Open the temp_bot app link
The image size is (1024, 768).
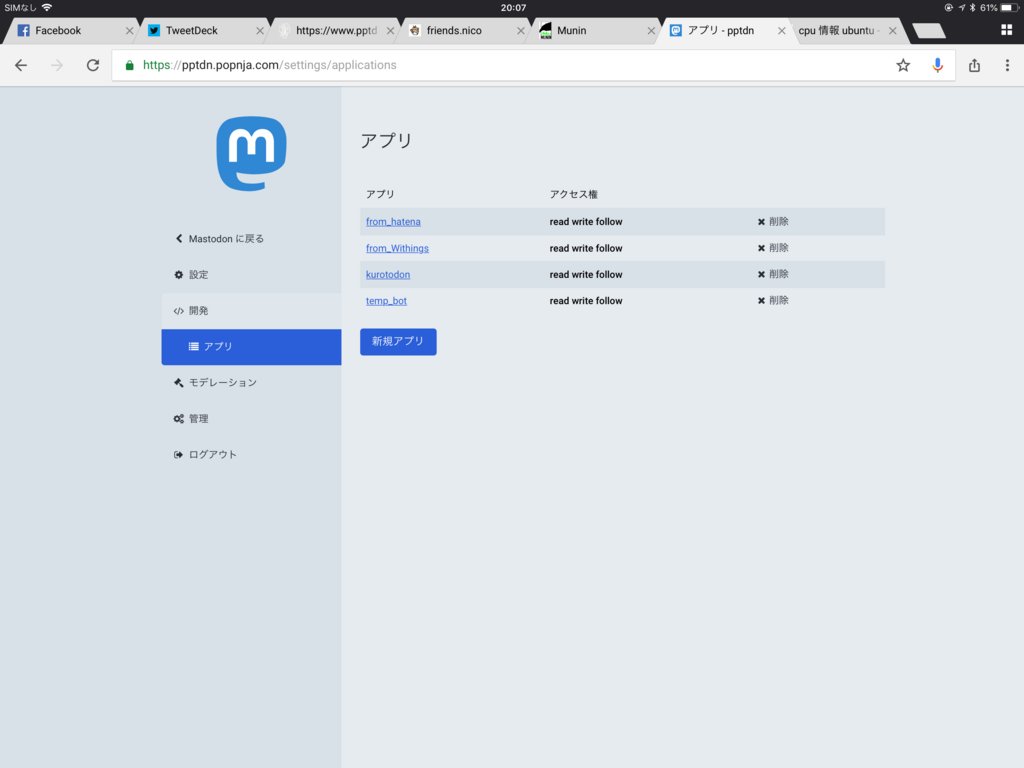click(x=386, y=301)
